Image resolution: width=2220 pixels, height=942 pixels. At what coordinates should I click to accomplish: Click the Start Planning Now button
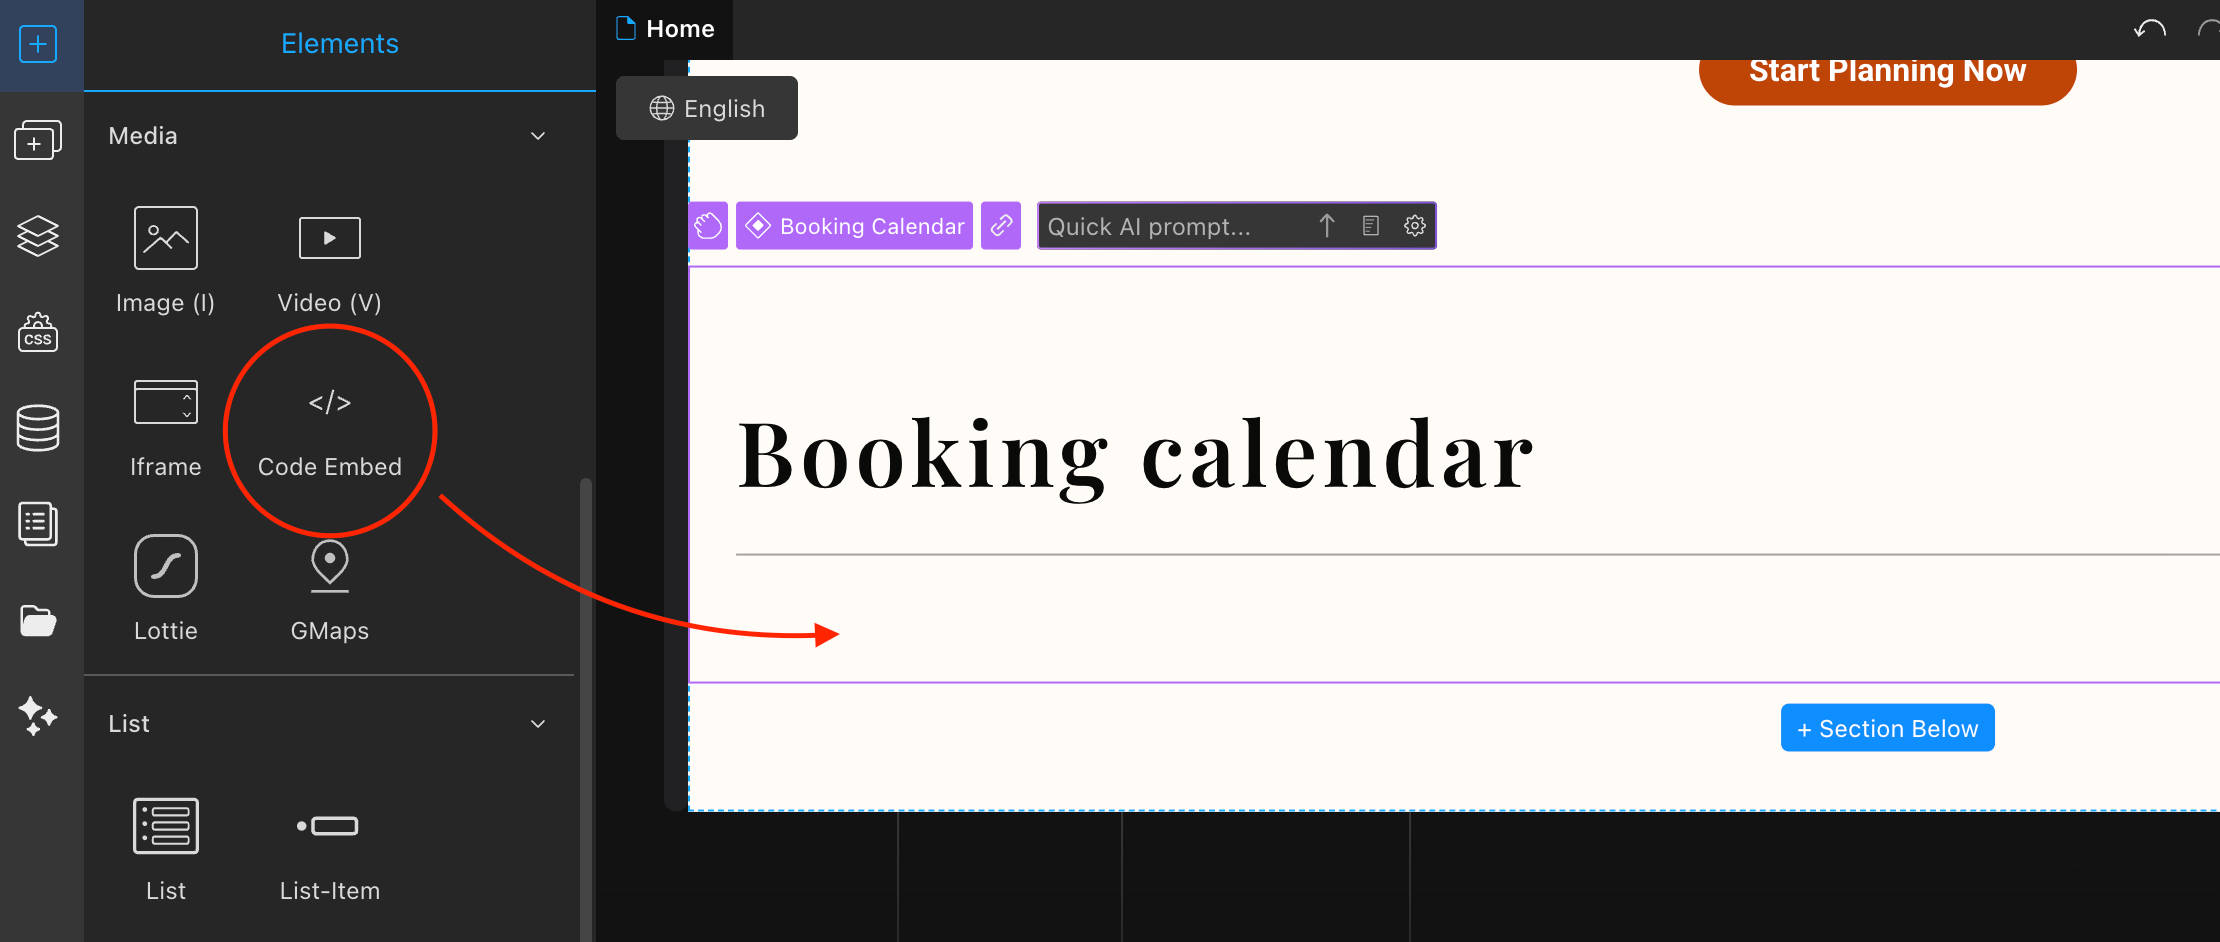click(x=1888, y=72)
